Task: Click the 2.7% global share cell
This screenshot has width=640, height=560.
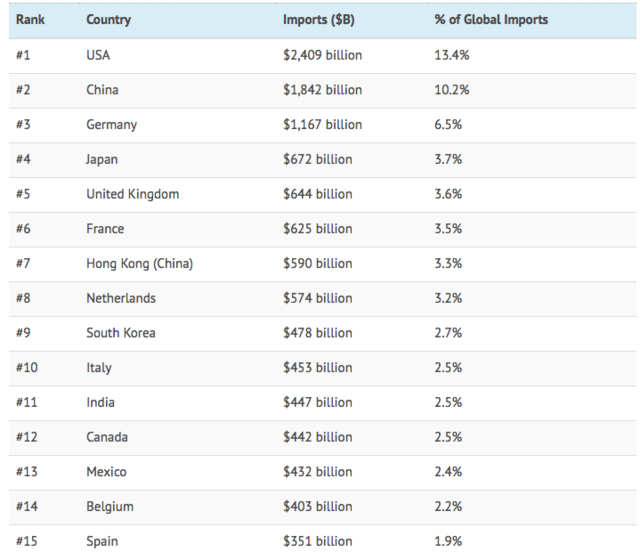Action: pyautogui.click(x=448, y=333)
